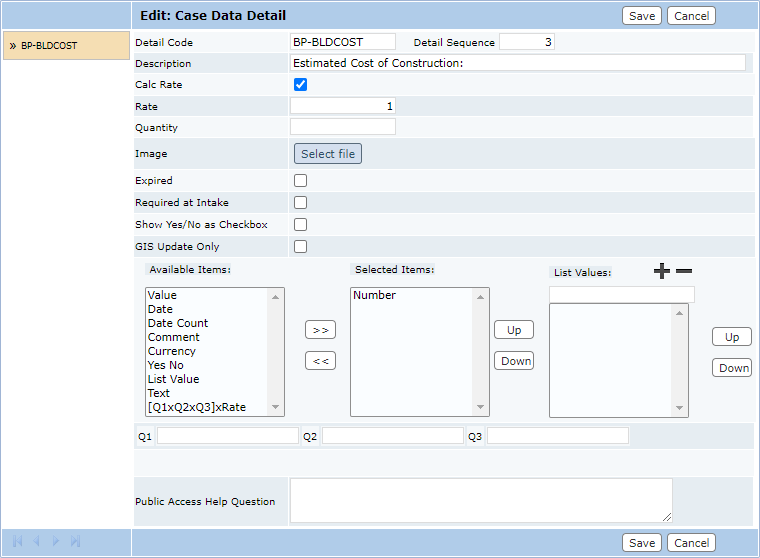Click the Q3 input field
The image size is (760, 558).
558,436
